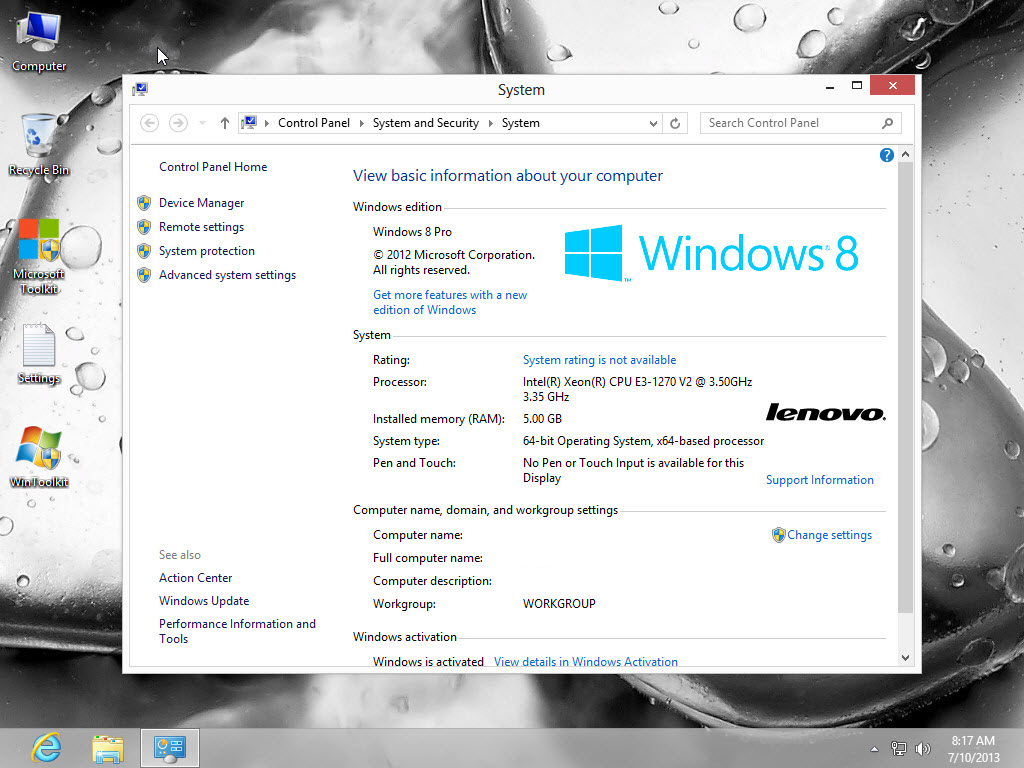Open Remote settings
The image size is (1024, 768).
(x=201, y=227)
